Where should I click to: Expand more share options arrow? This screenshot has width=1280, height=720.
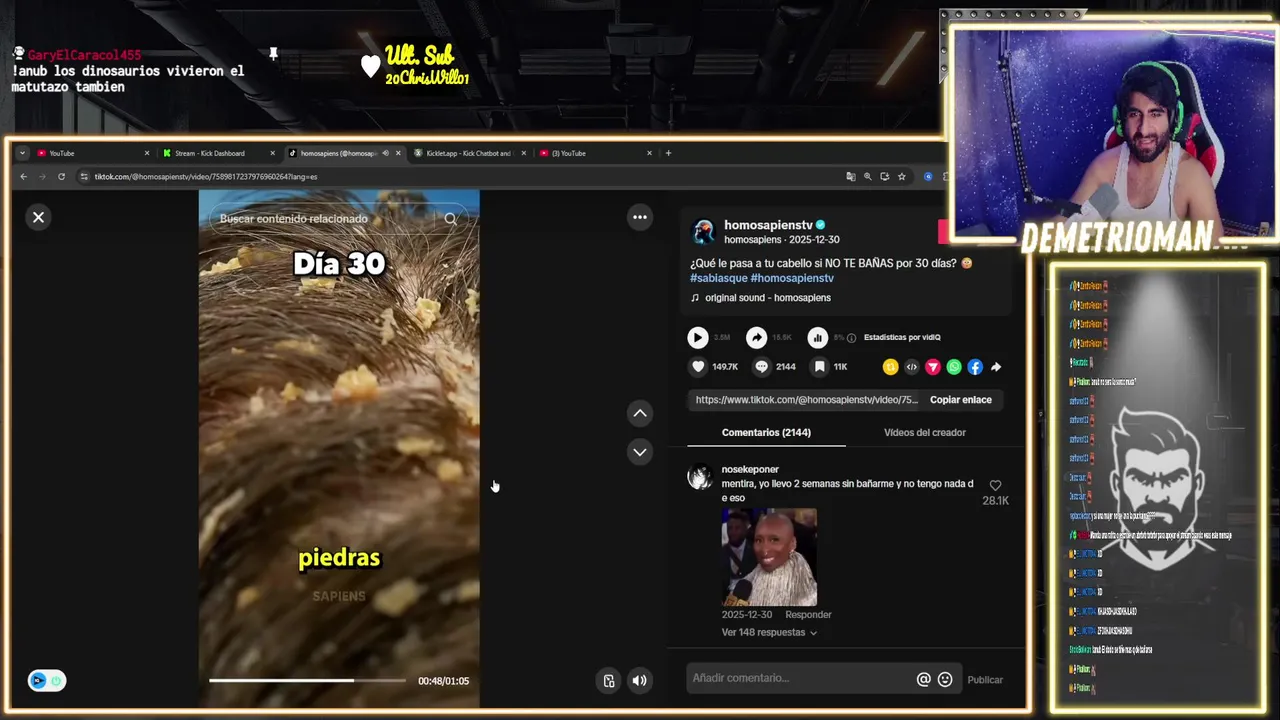[996, 367]
